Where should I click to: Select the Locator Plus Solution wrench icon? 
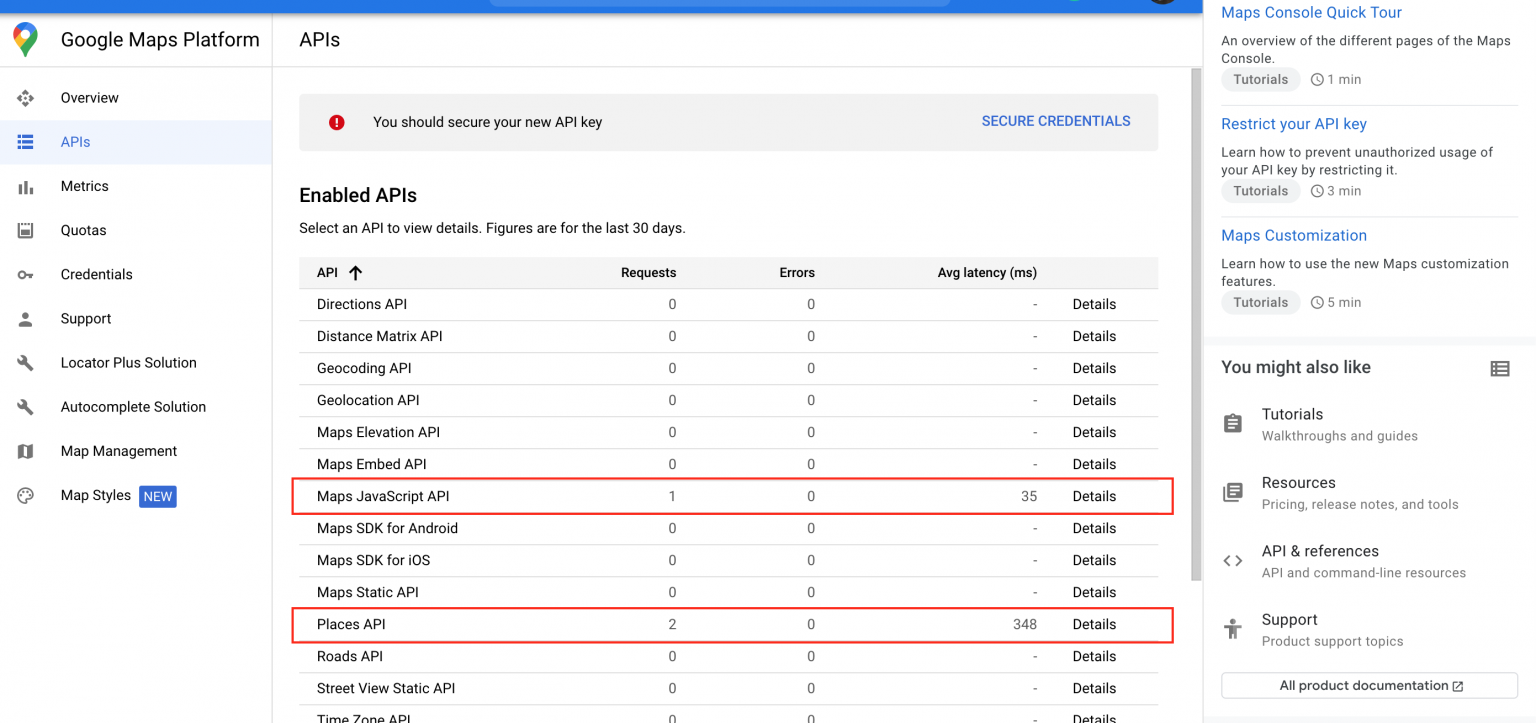[x=25, y=362]
